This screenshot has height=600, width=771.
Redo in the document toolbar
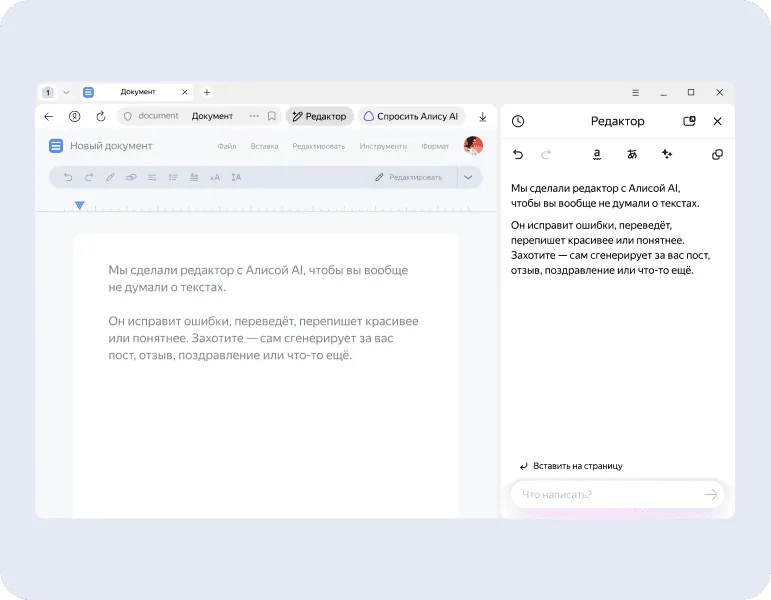[89, 177]
